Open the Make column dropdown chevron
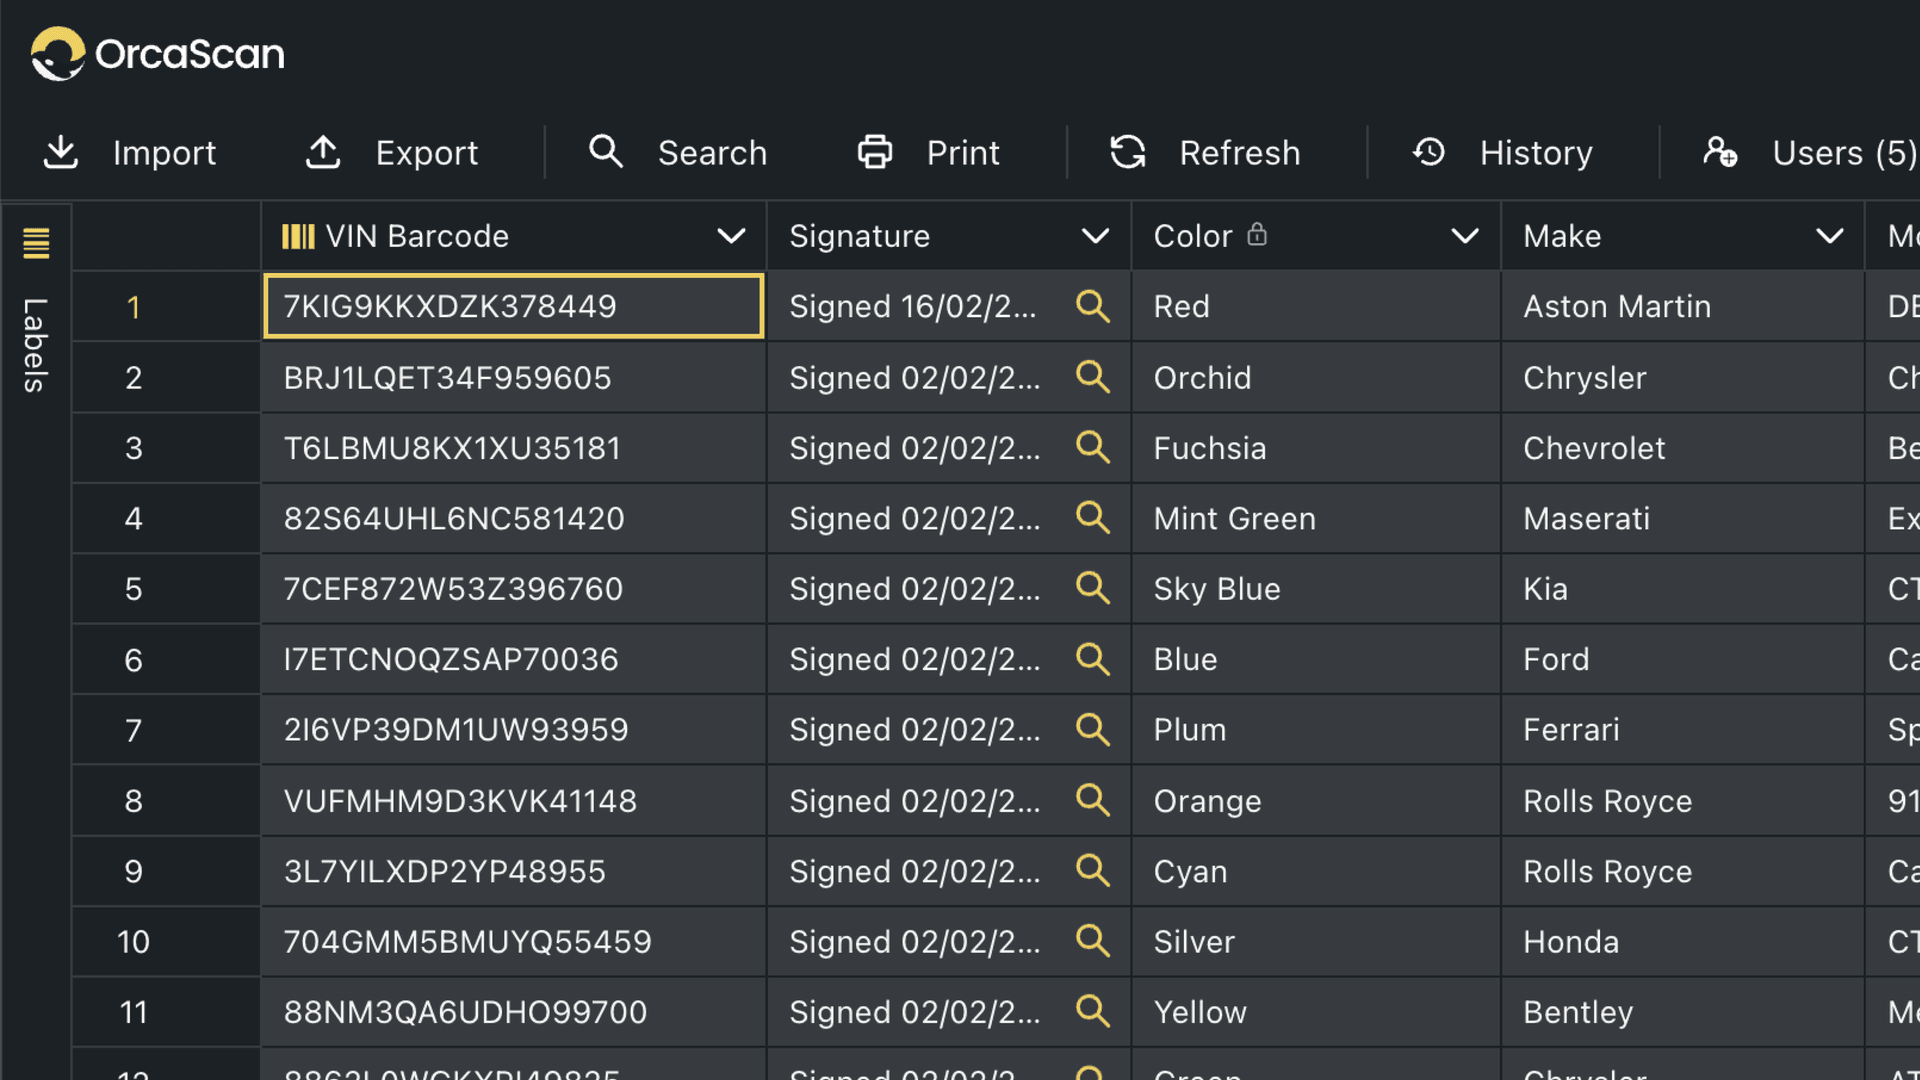Viewport: 1920px width, 1080px height. coord(1829,238)
